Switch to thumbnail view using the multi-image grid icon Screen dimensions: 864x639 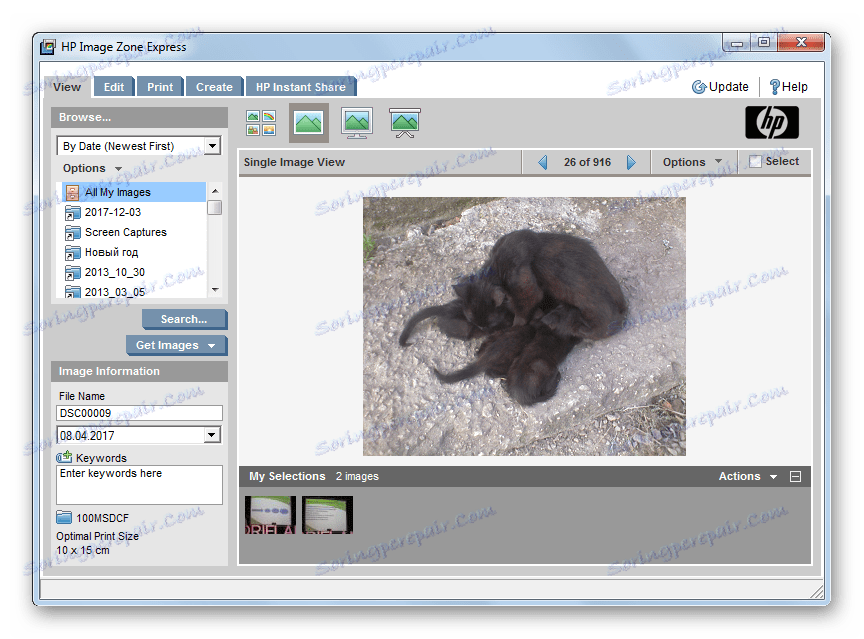260,122
